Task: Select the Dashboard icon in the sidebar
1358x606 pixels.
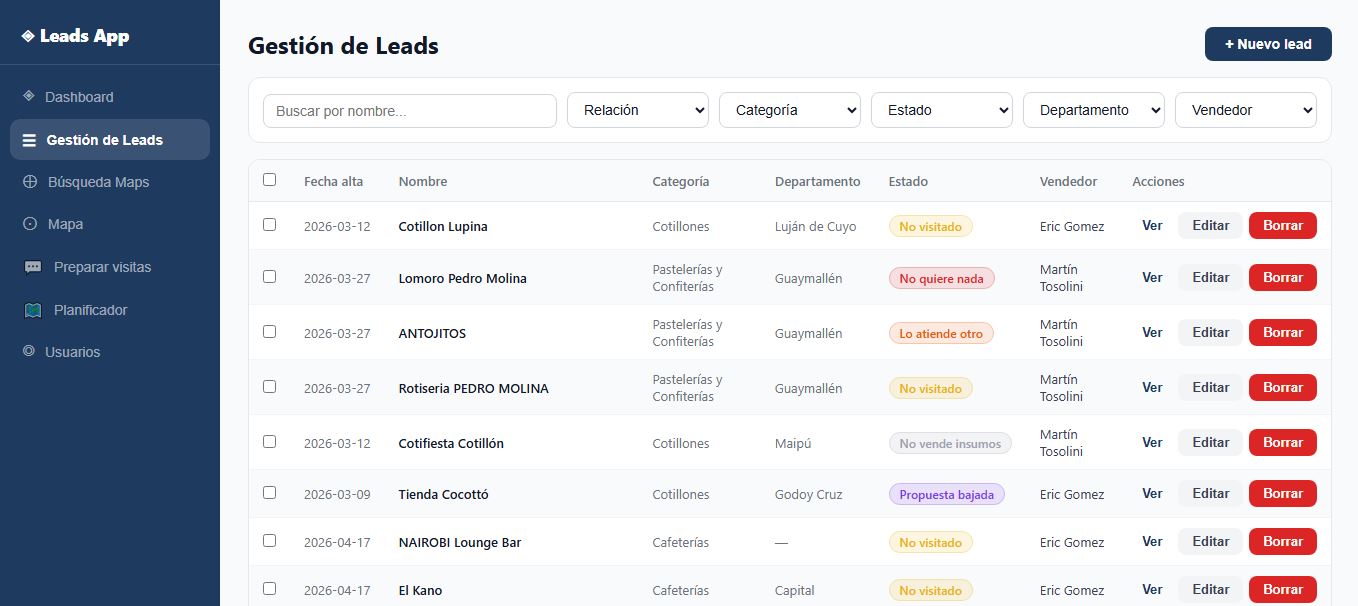Action: 29,96
